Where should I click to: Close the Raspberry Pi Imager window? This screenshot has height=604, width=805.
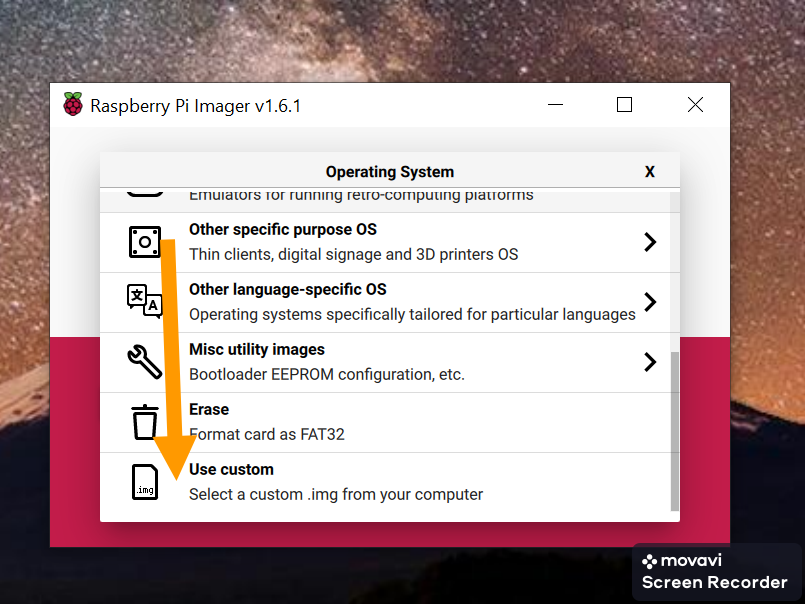(695, 105)
